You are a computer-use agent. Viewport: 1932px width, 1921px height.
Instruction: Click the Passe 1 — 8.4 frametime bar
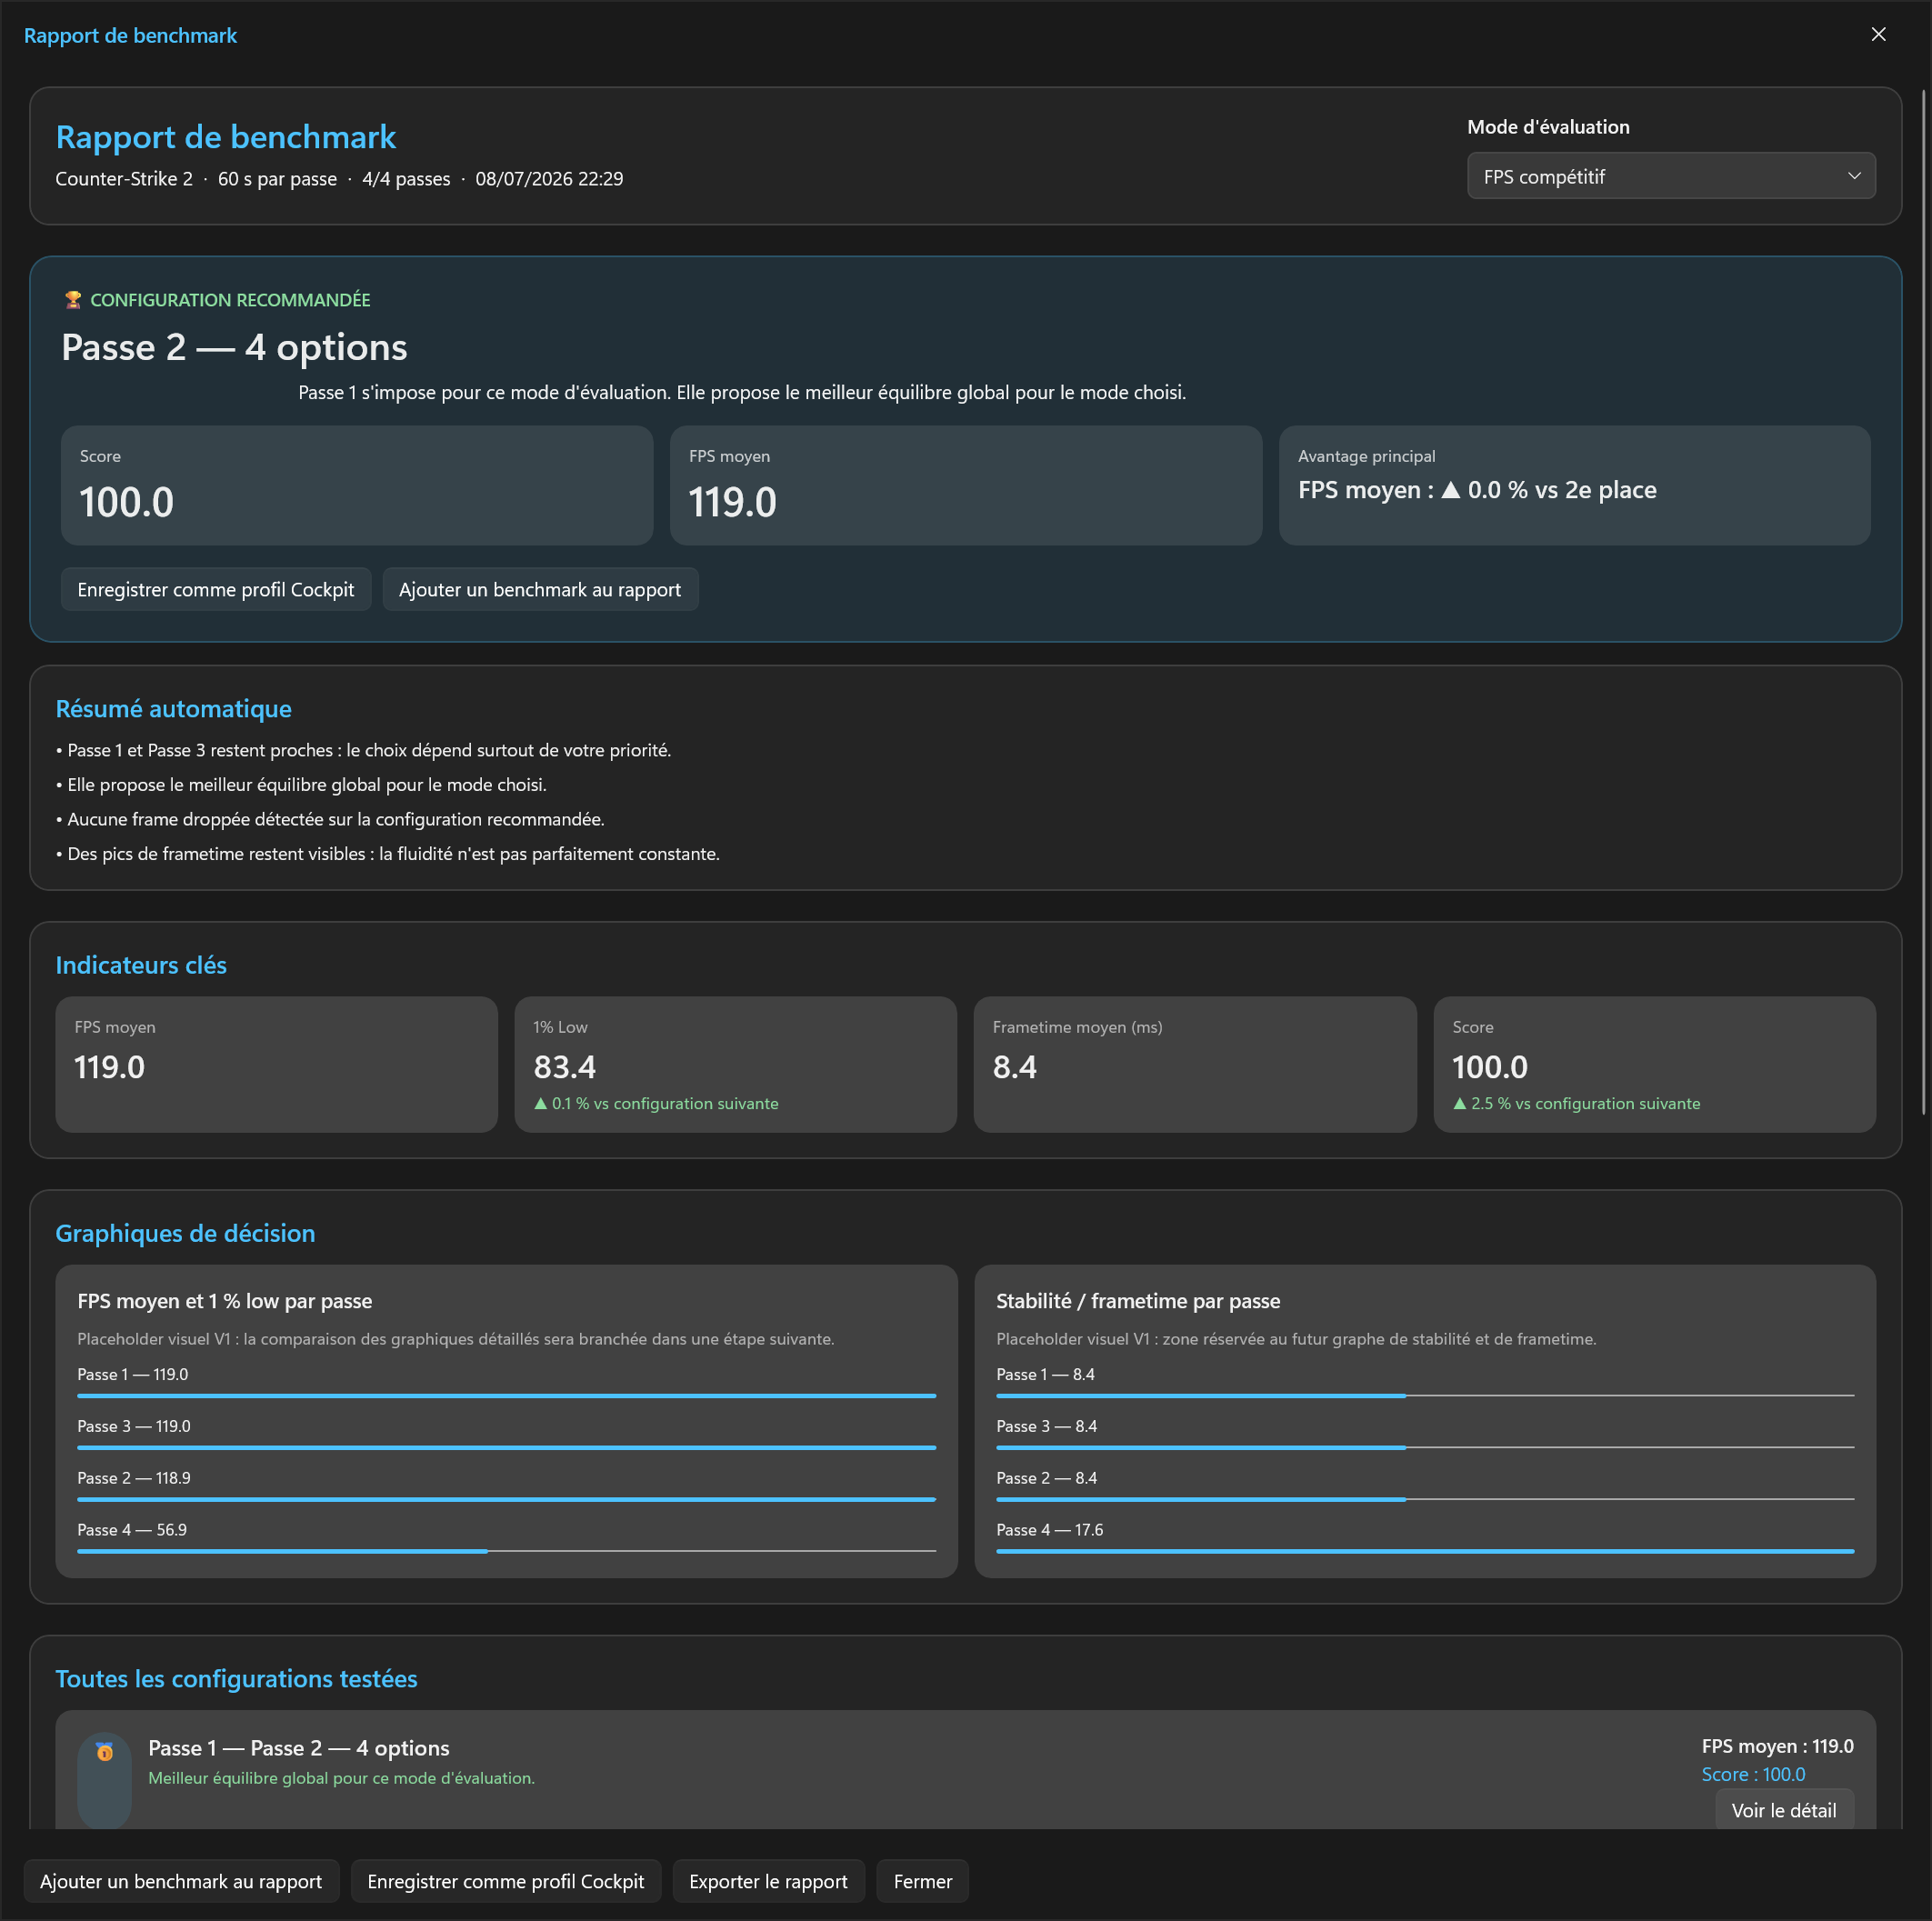tap(1425, 1395)
